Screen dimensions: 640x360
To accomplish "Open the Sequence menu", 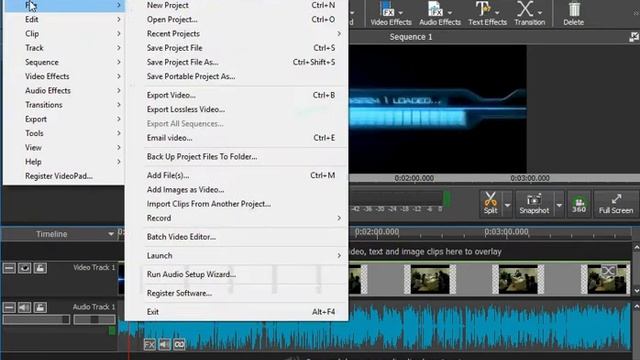I will tap(63, 62).
